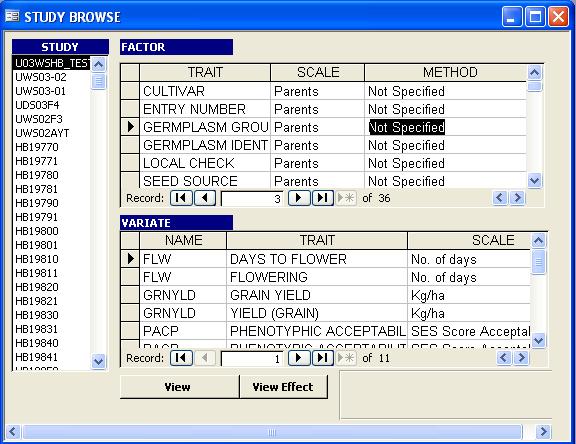Jump to last record in VARIATE navigator
The width and height of the screenshot is (576, 444).
[x=323, y=358]
